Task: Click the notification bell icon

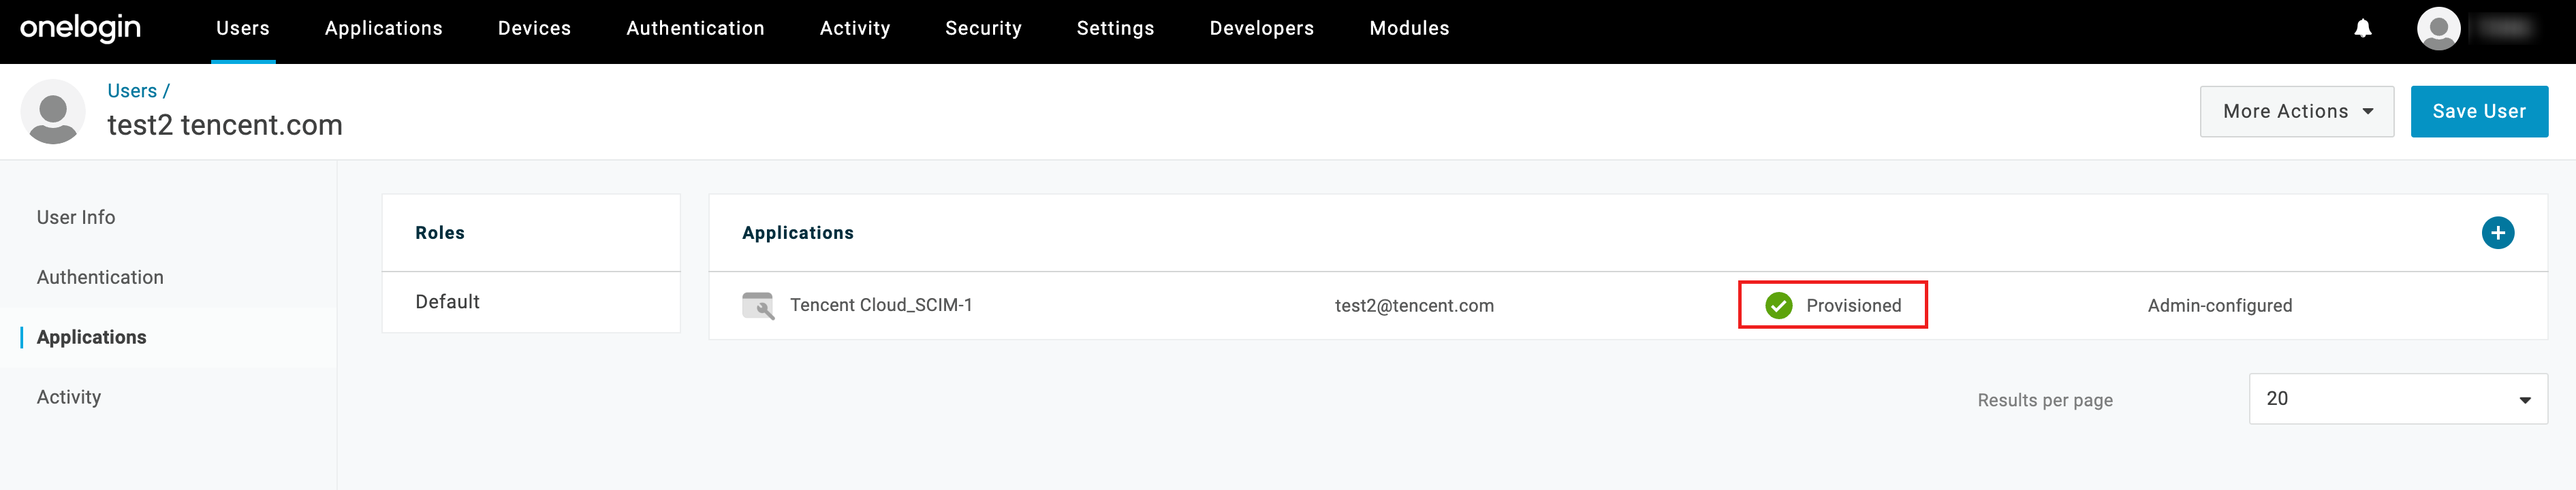Action: pyautogui.click(x=2362, y=28)
